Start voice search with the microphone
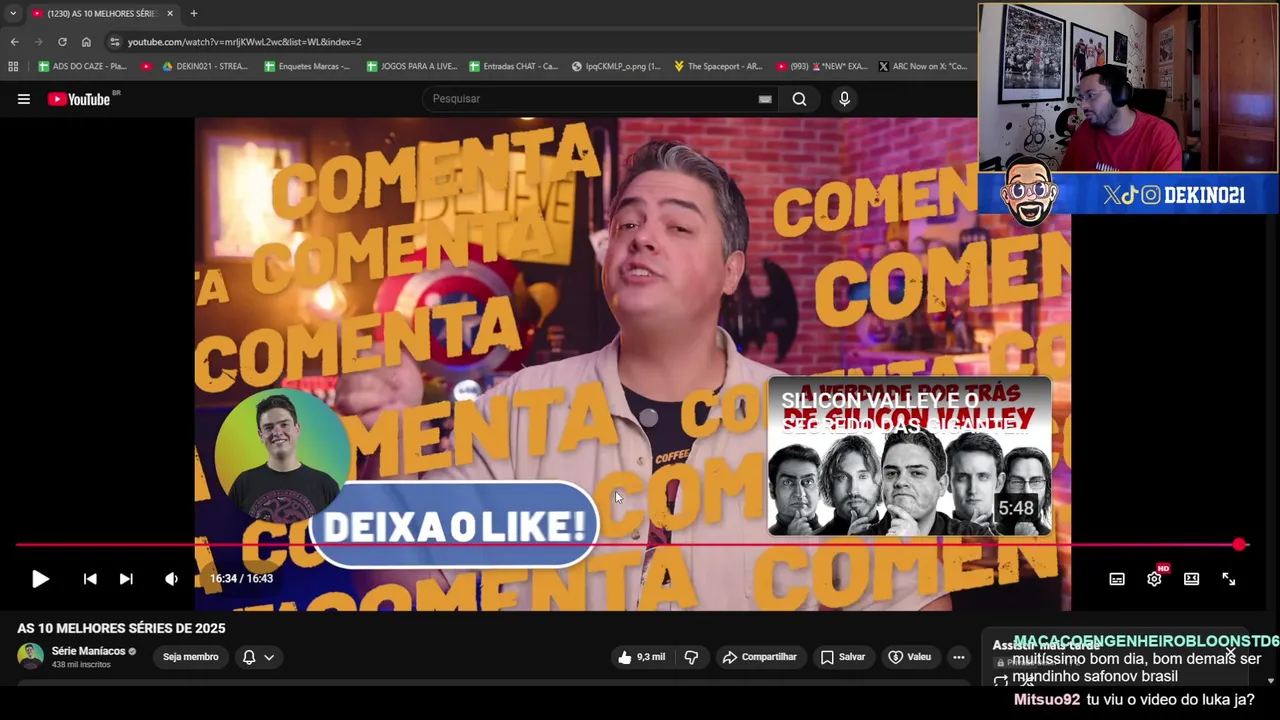Screen dimensions: 1280x720 [844, 99]
